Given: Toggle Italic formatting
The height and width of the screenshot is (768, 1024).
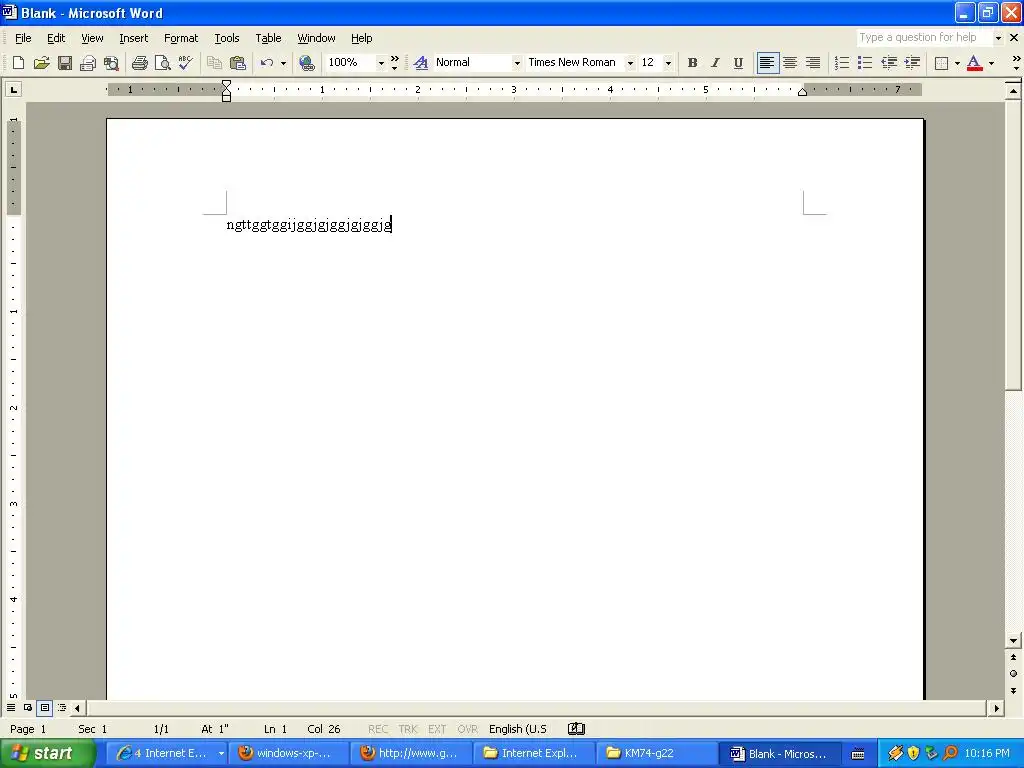Looking at the screenshot, I should tap(715, 63).
